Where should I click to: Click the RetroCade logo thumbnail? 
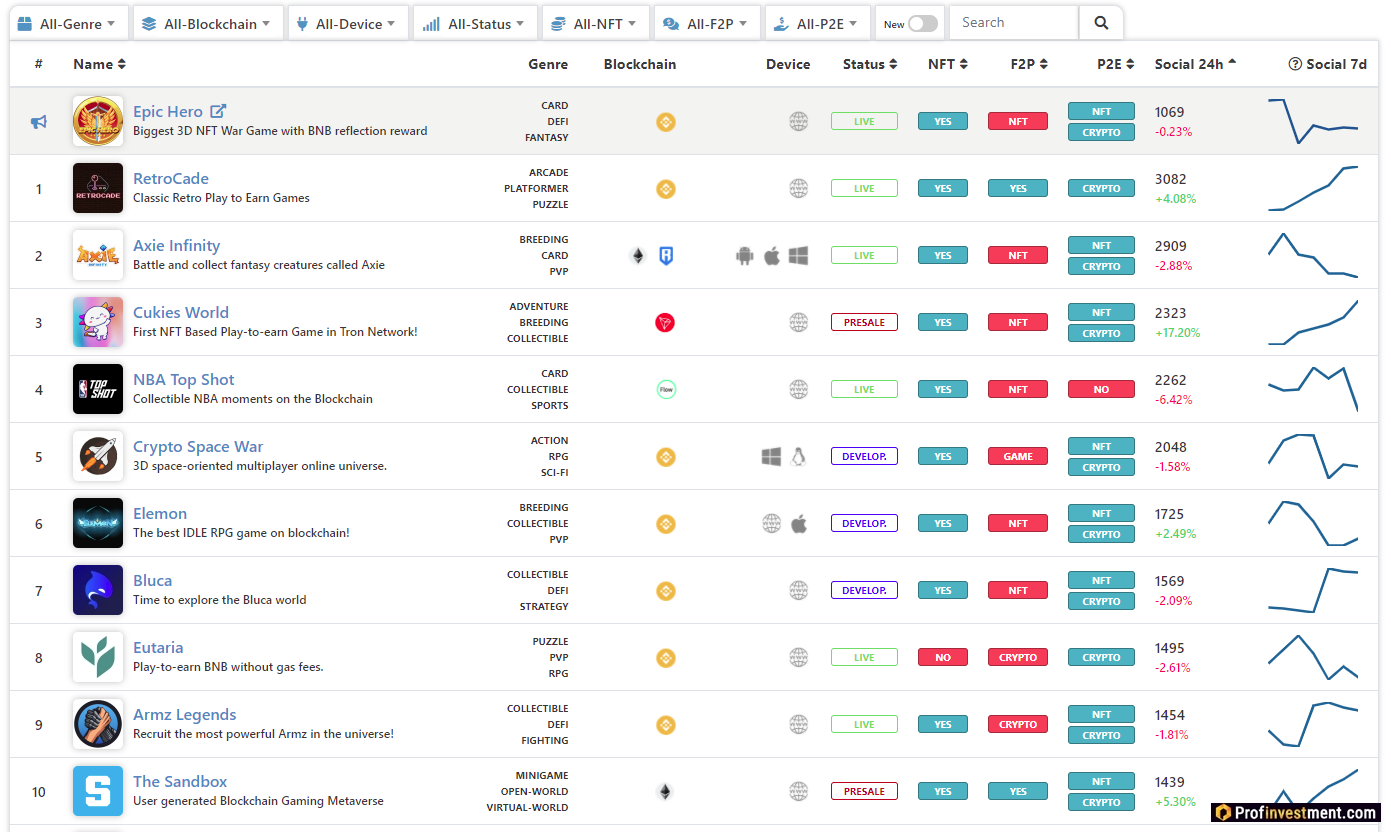tap(98, 188)
